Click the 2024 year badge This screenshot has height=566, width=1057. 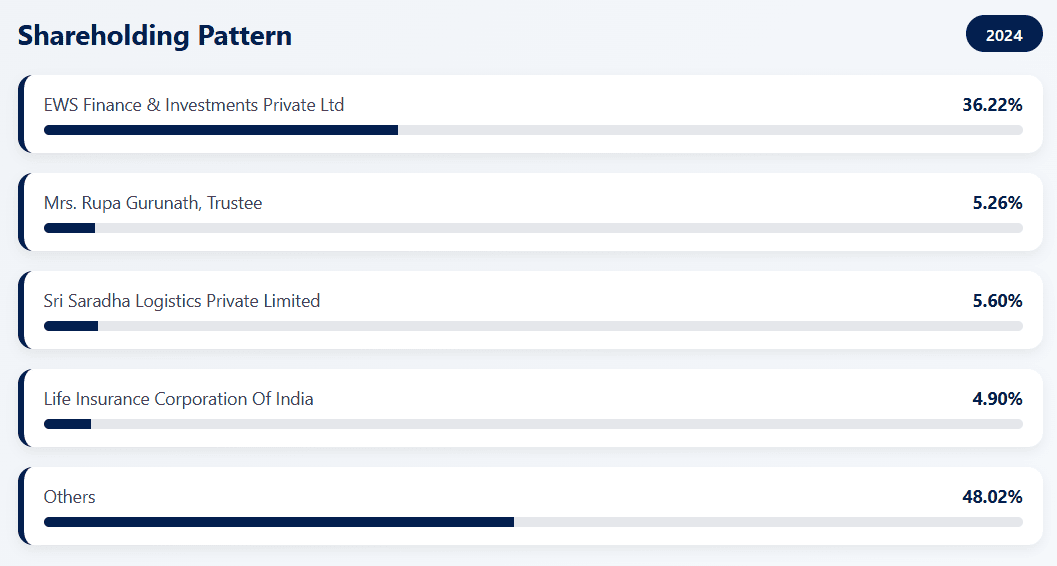[x=1004, y=35]
